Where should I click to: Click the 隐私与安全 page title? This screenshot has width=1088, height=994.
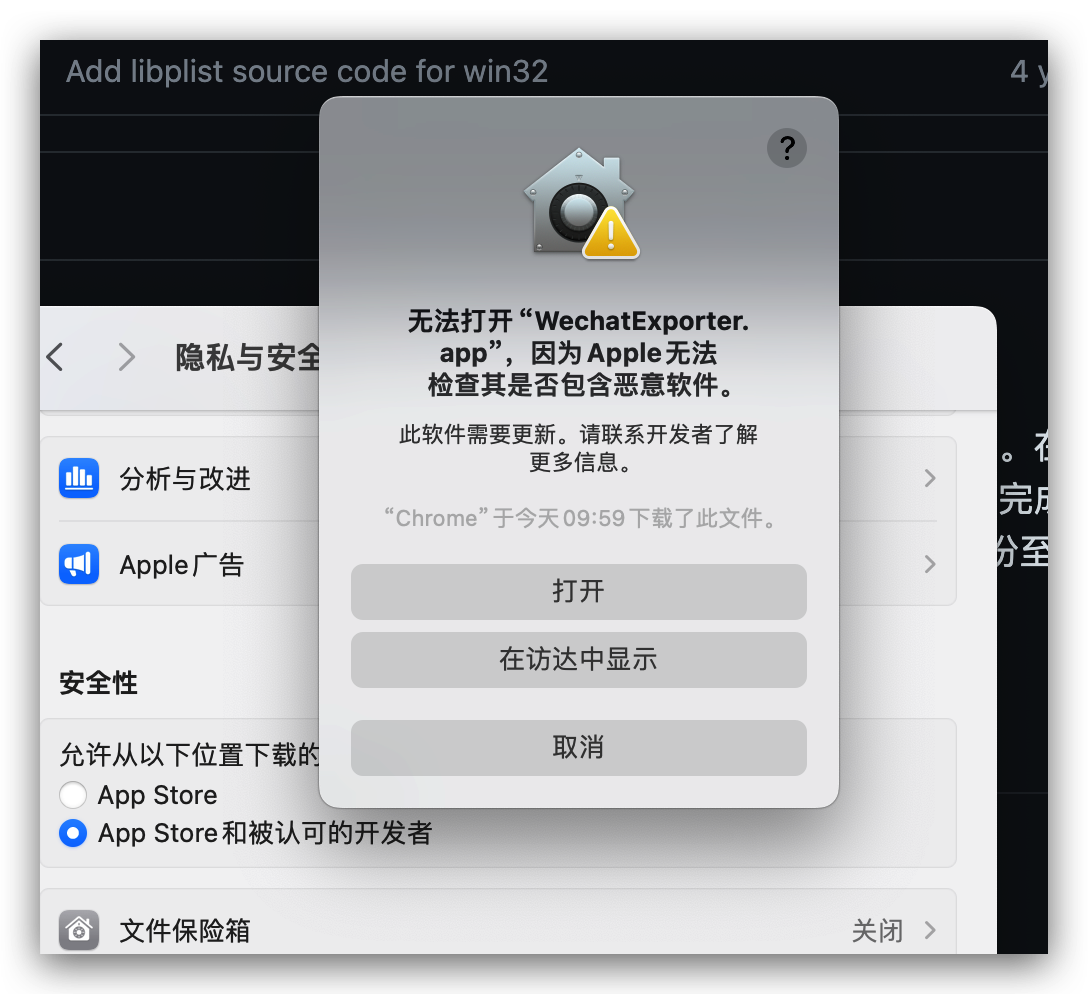pos(248,357)
